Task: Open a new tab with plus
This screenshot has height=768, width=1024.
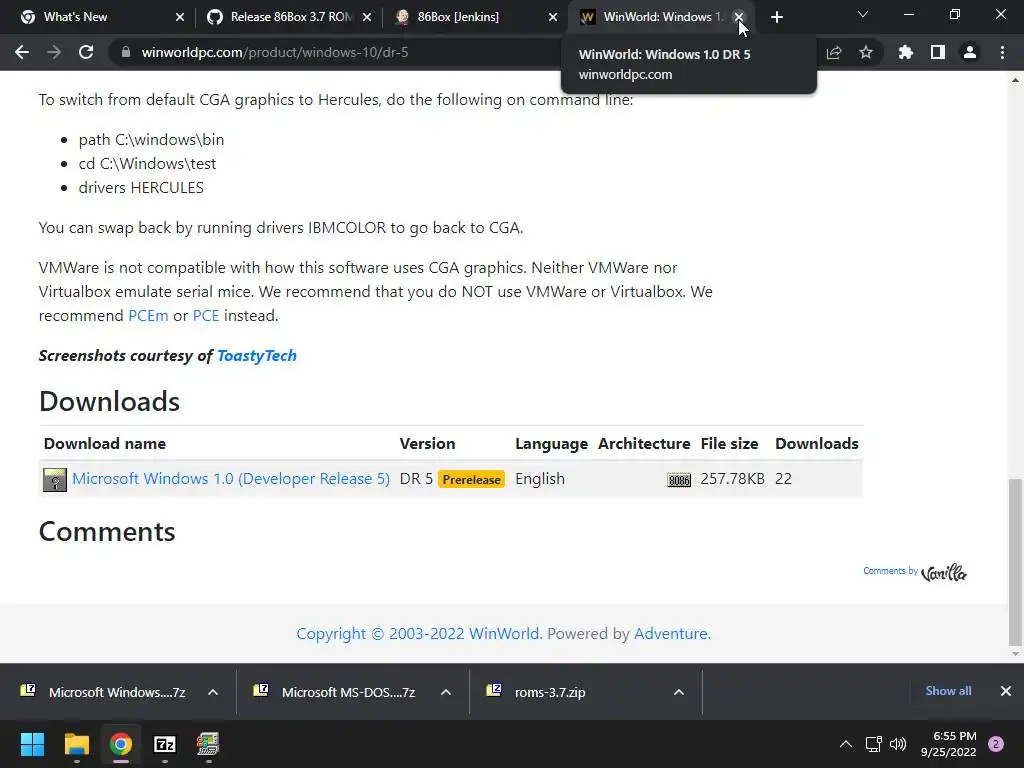Action: [776, 17]
